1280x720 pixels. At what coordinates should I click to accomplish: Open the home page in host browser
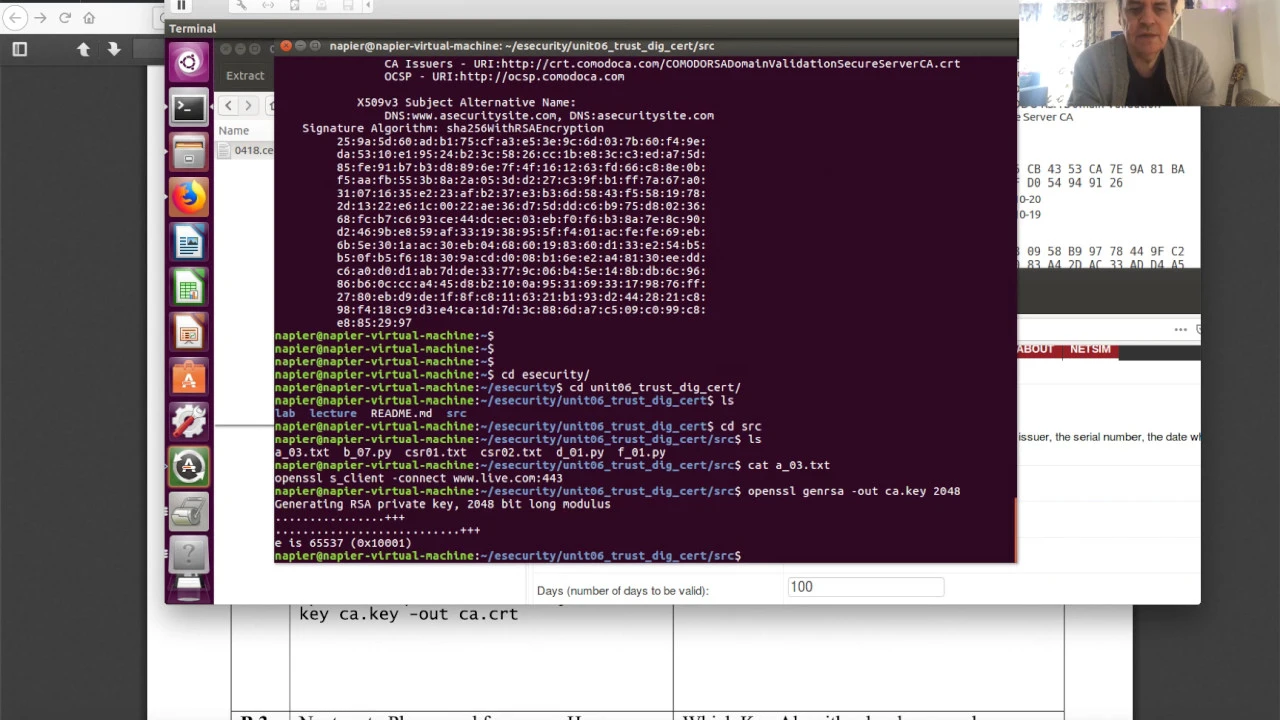tap(89, 18)
